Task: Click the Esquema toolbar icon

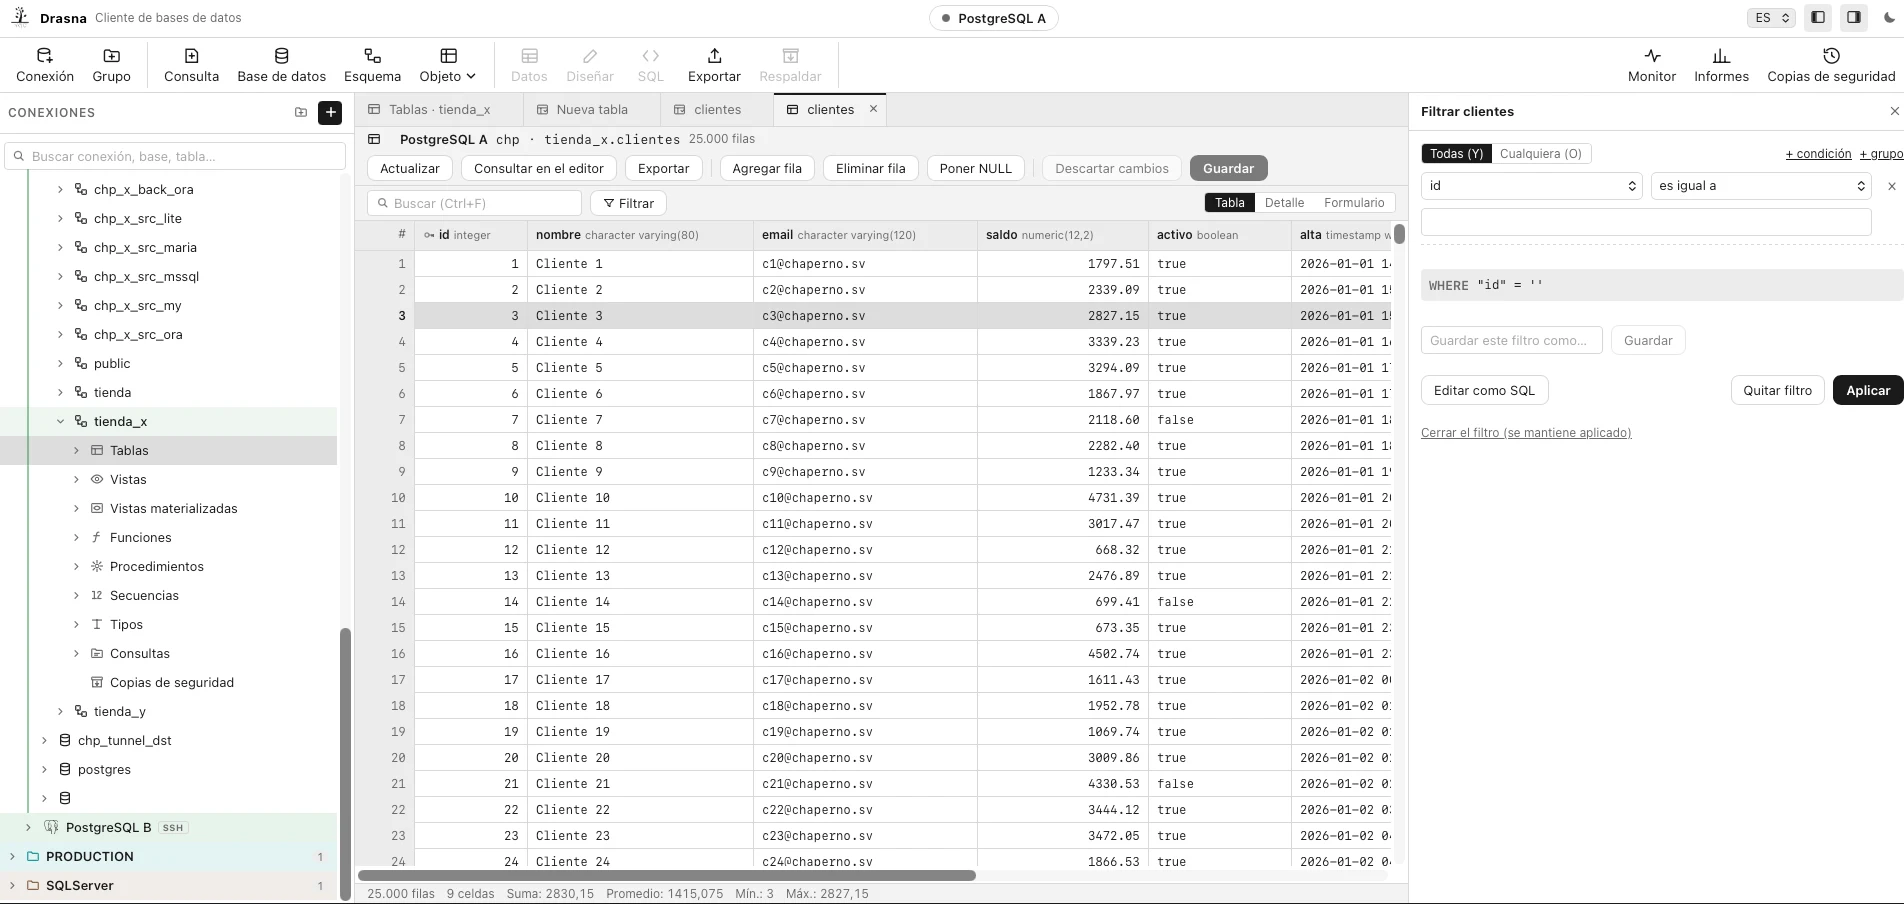Action: pyautogui.click(x=372, y=65)
